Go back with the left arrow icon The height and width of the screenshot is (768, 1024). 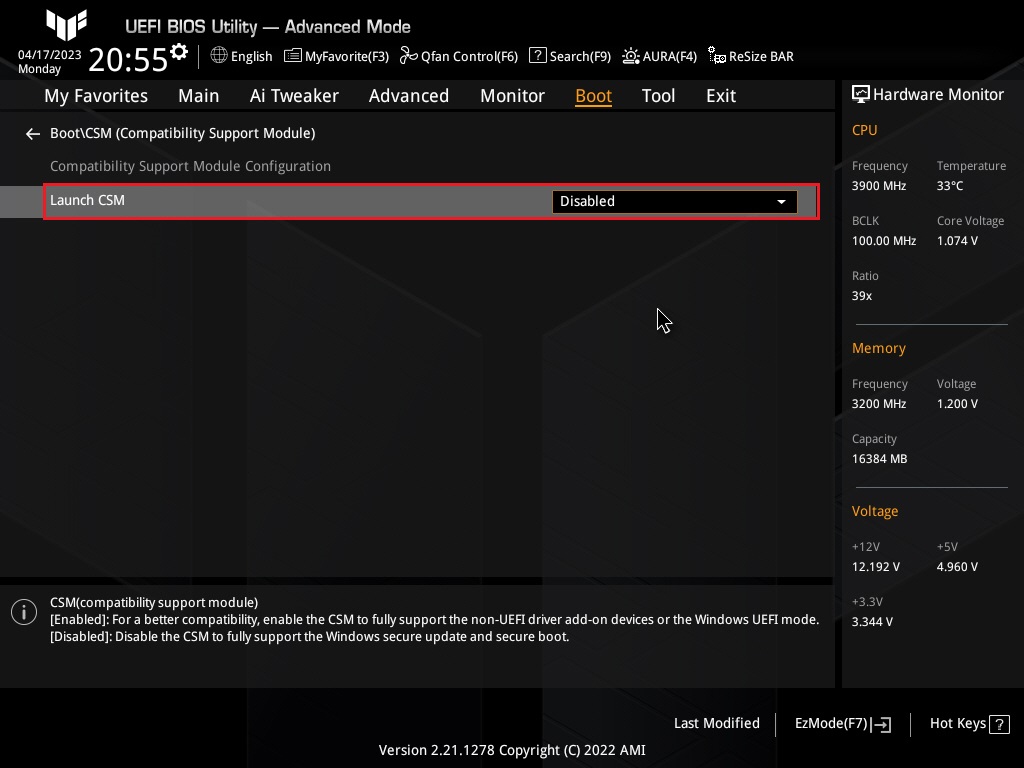pyautogui.click(x=33, y=134)
